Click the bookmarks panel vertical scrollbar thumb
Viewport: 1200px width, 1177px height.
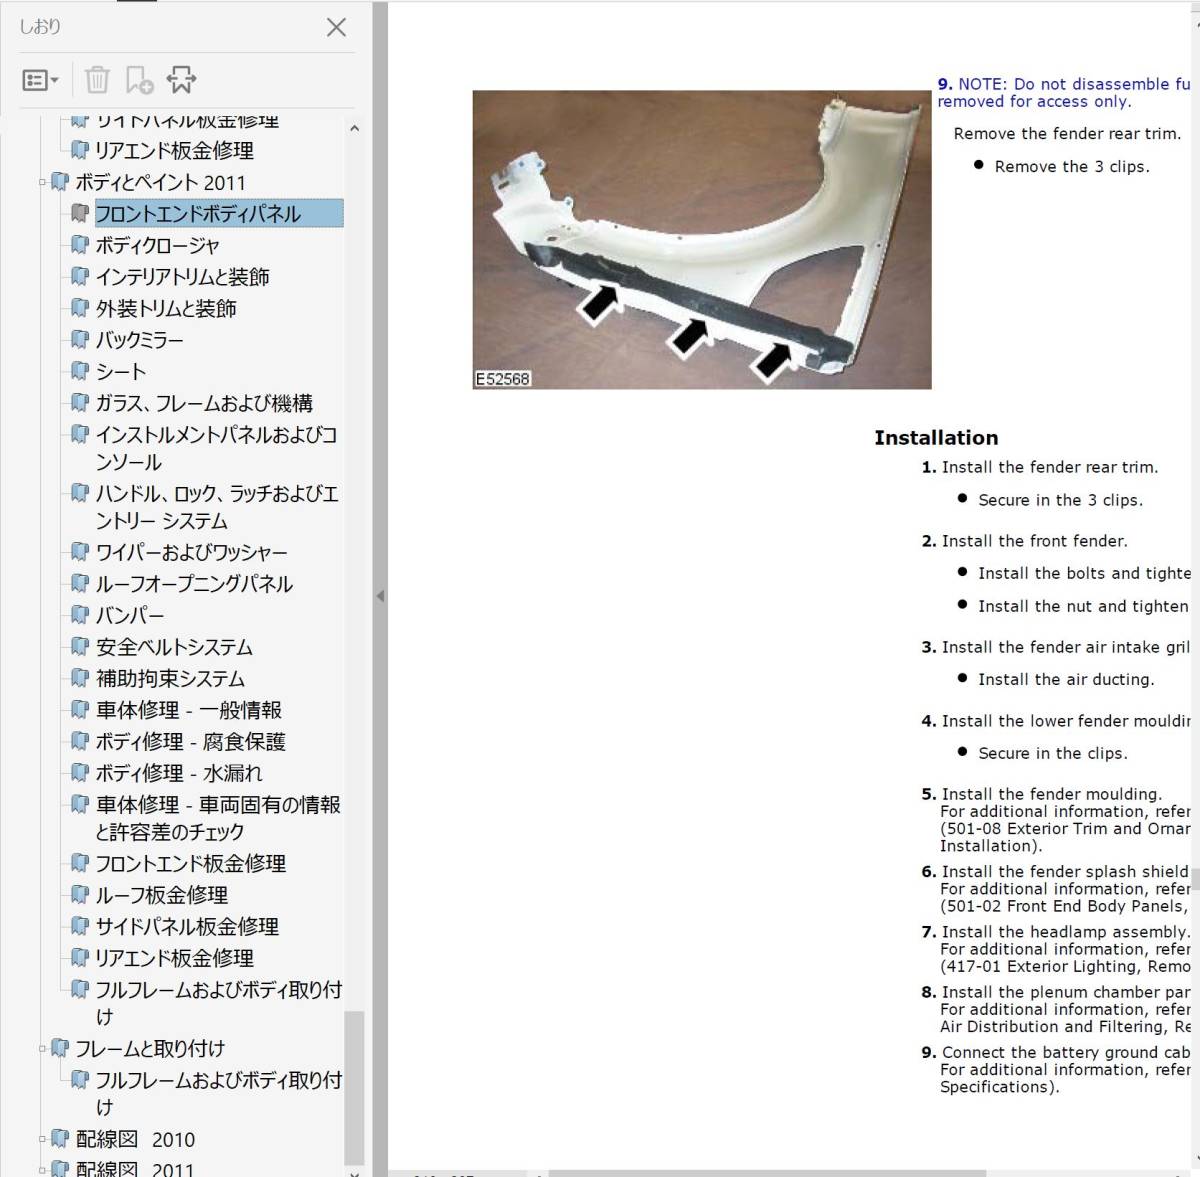pos(354,1088)
